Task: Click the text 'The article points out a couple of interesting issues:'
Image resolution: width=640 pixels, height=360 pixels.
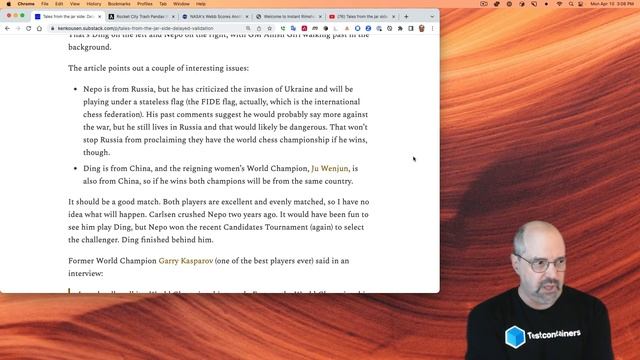Action: tap(158, 68)
